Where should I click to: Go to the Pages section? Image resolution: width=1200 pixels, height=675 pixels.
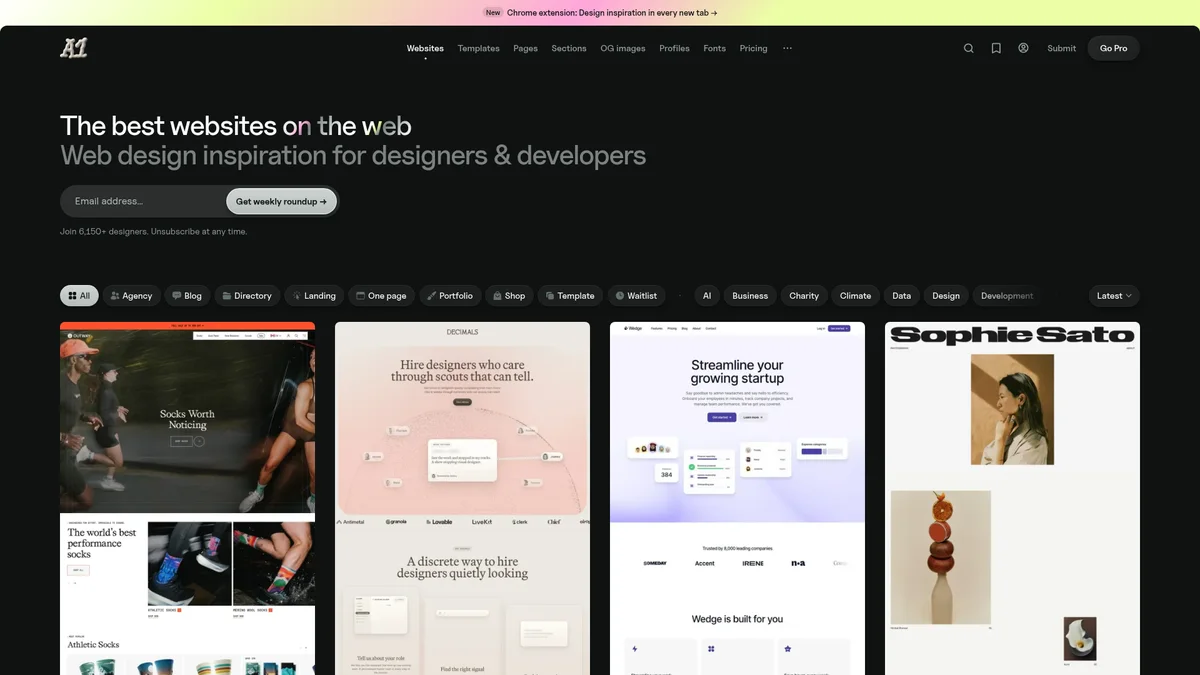pyautogui.click(x=526, y=48)
